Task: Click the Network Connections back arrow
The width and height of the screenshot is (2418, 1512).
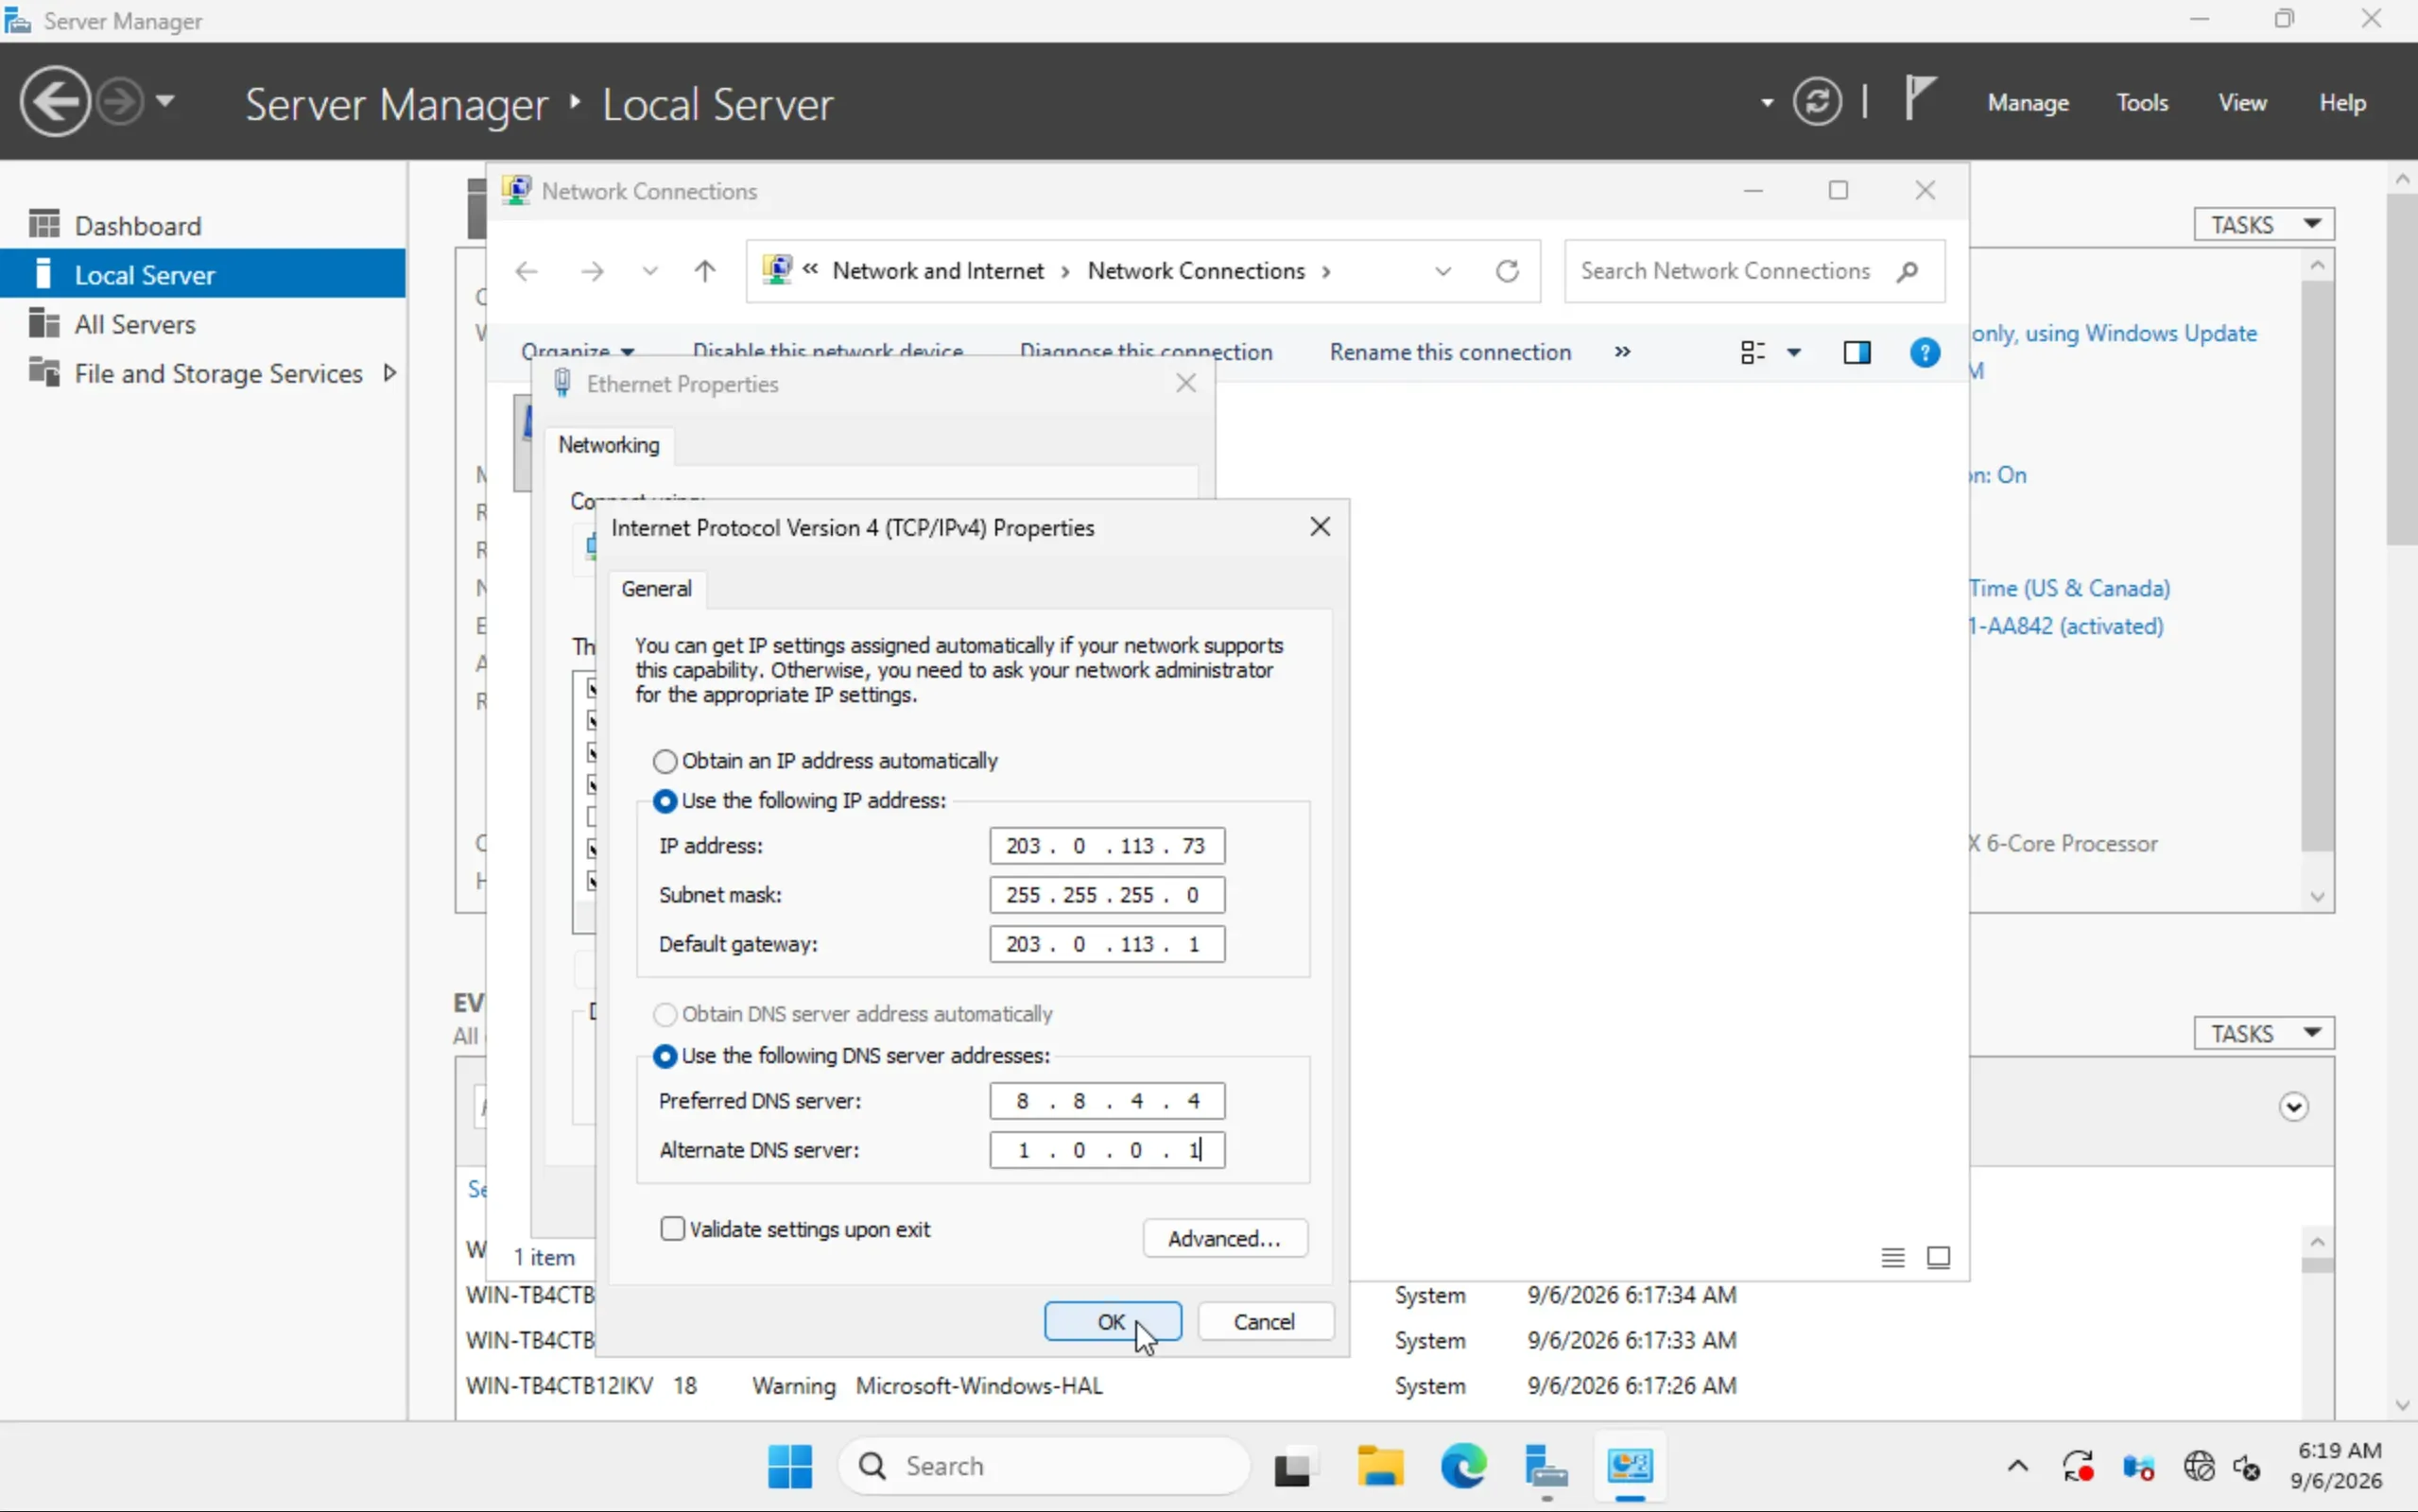Action: click(x=526, y=271)
